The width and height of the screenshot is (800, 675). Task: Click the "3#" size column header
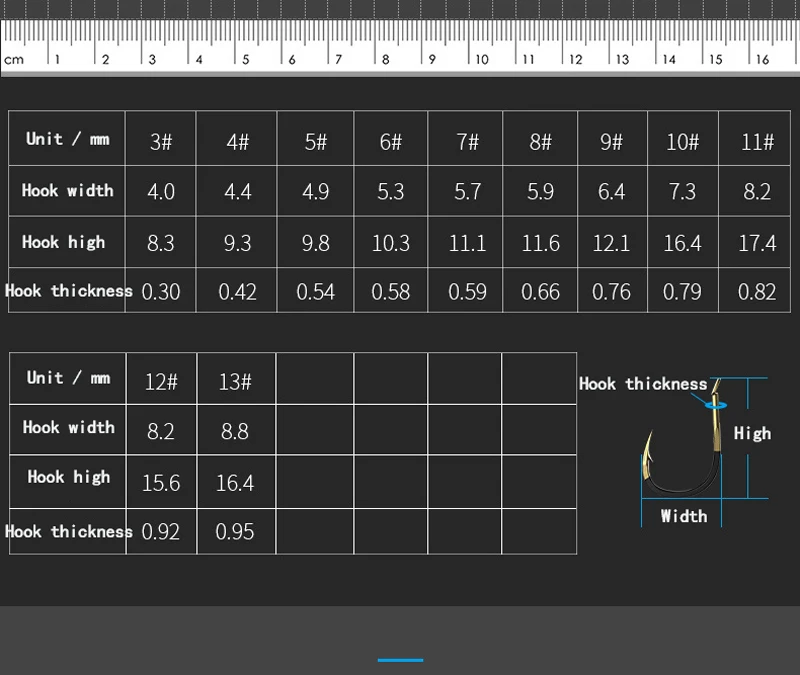point(161,142)
